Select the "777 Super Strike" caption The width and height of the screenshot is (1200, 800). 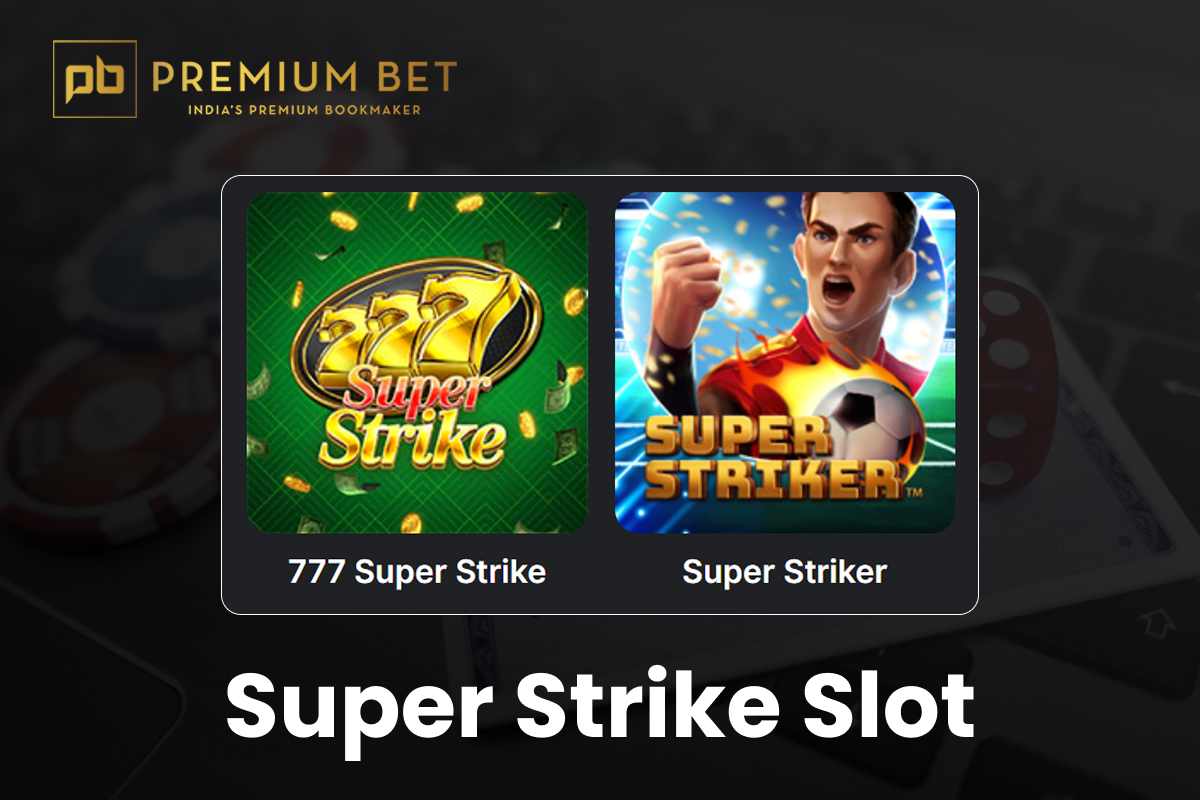click(417, 571)
